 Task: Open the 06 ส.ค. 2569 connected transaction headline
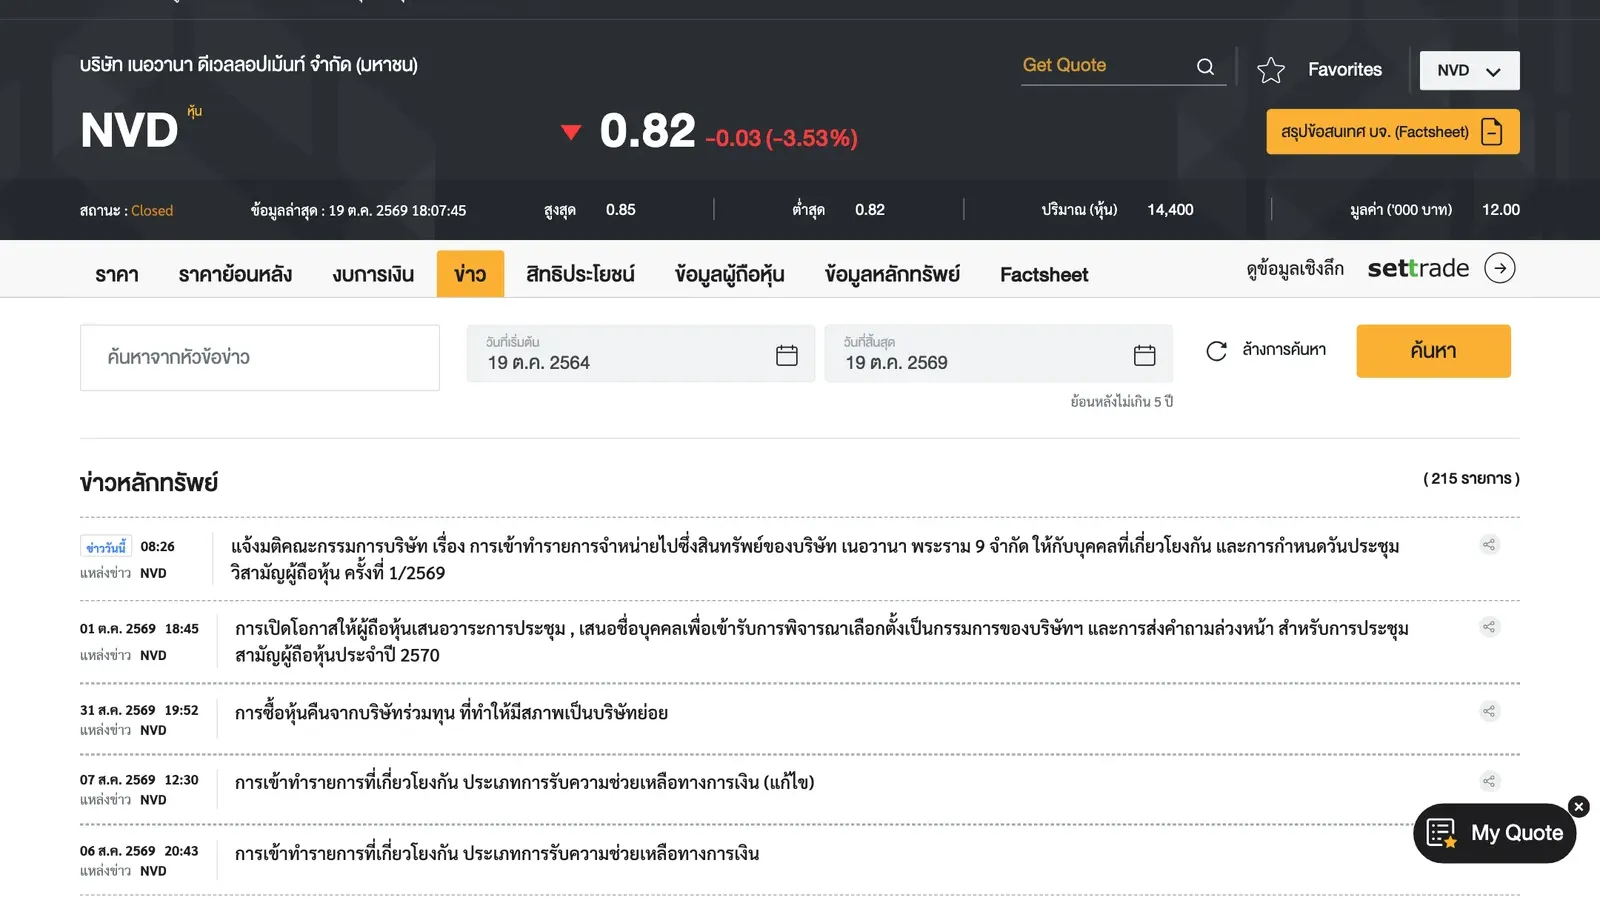tap(497, 853)
